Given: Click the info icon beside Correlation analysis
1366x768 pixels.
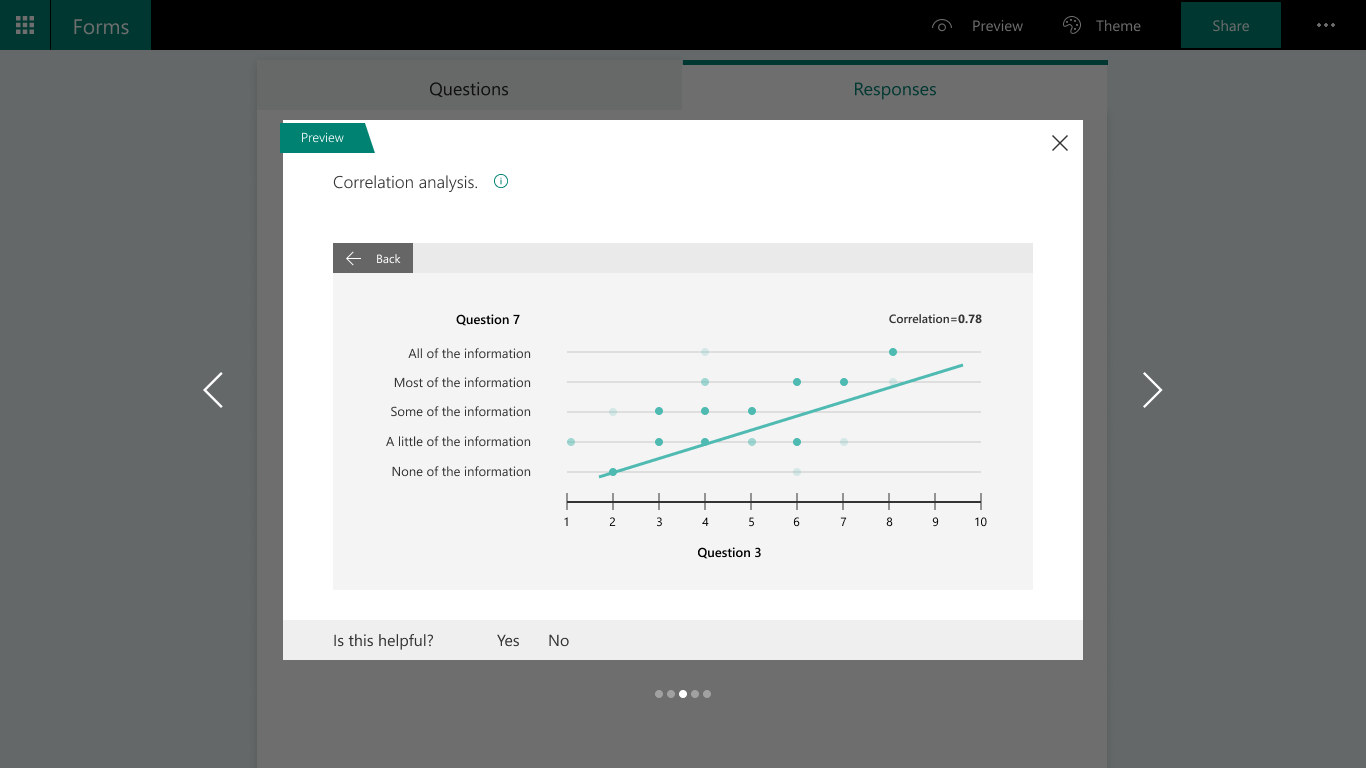Looking at the screenshot, I should (501, 181).
